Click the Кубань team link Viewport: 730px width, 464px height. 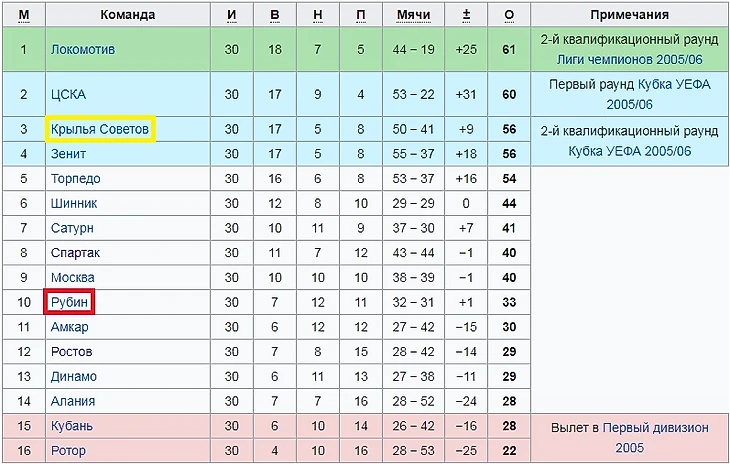pyautogui.click(x=72, y=426)
